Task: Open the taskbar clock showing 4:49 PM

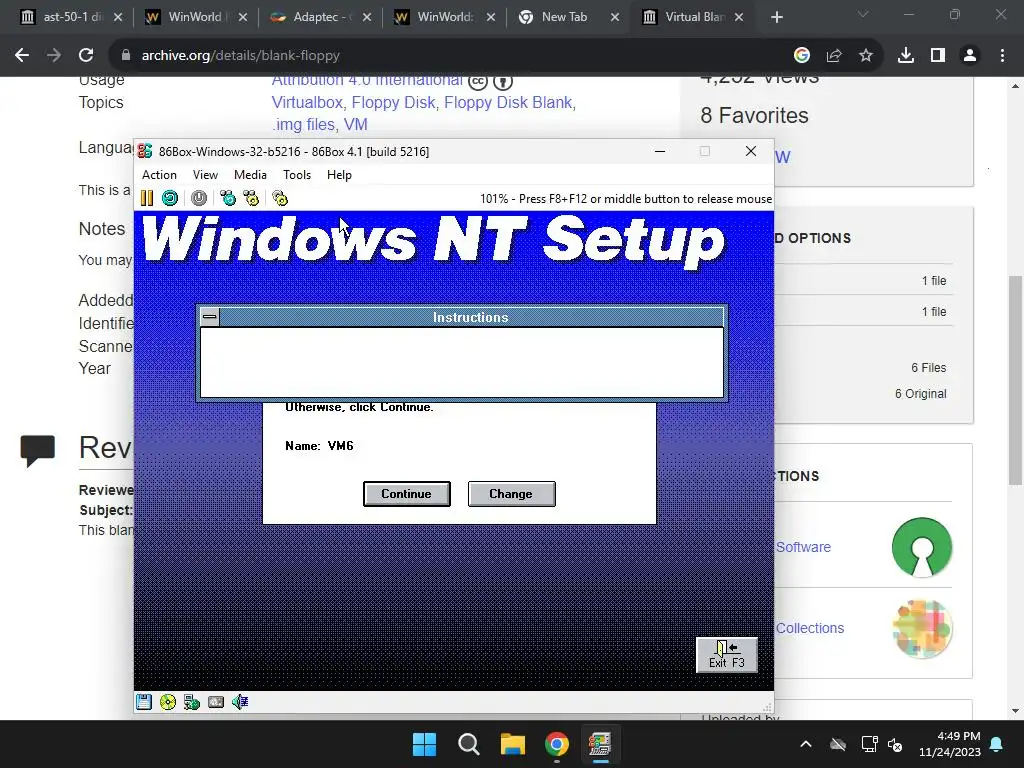Action: pyautogui.click(x=950, y=744)
